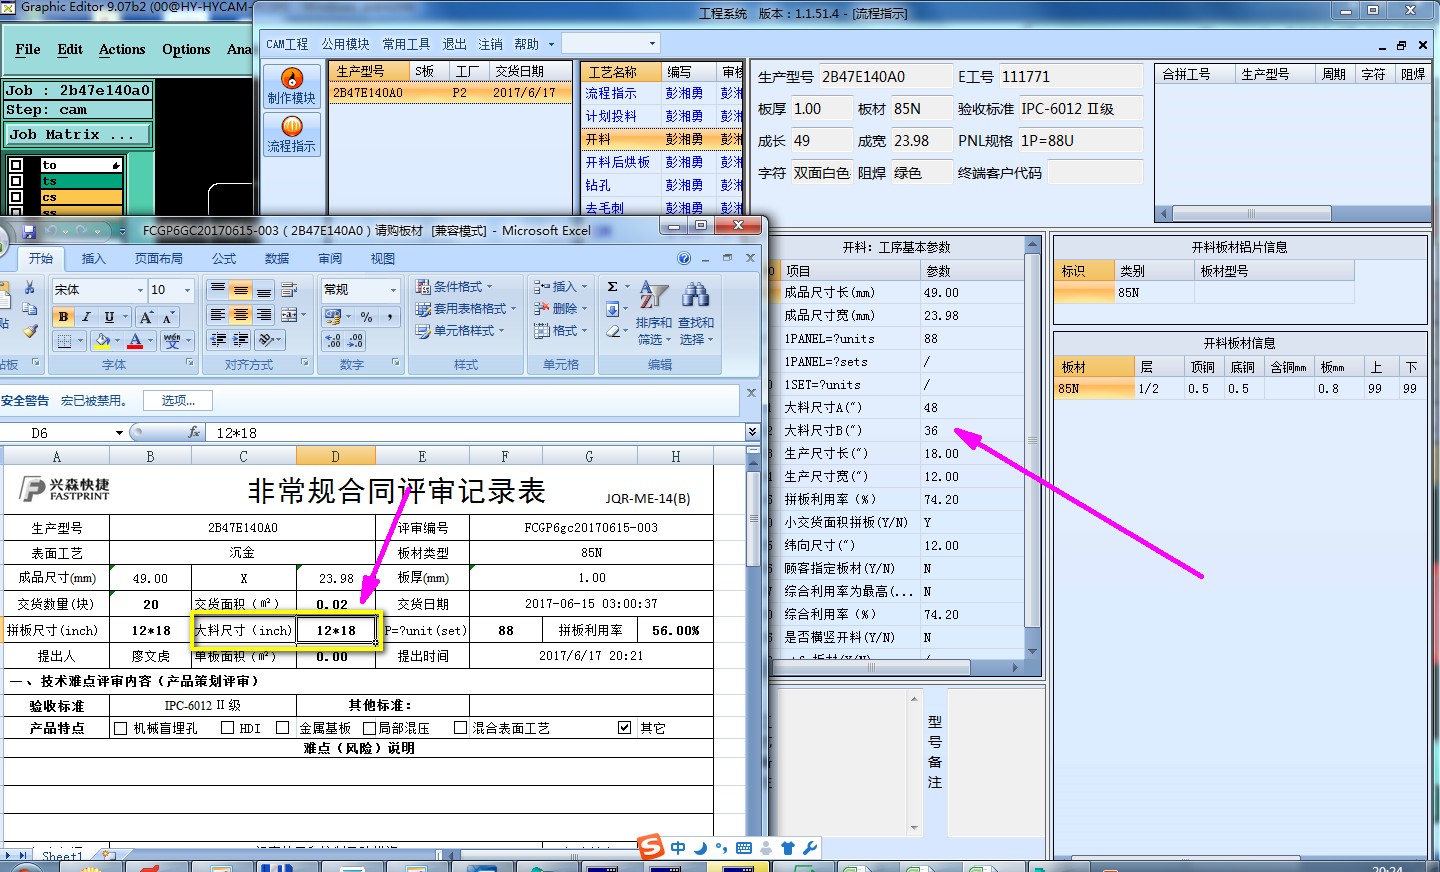The height and width of the screenshot is (872, 1440).
Task: Open the Name Box dropdown beside D6
Action: point(119,433)
